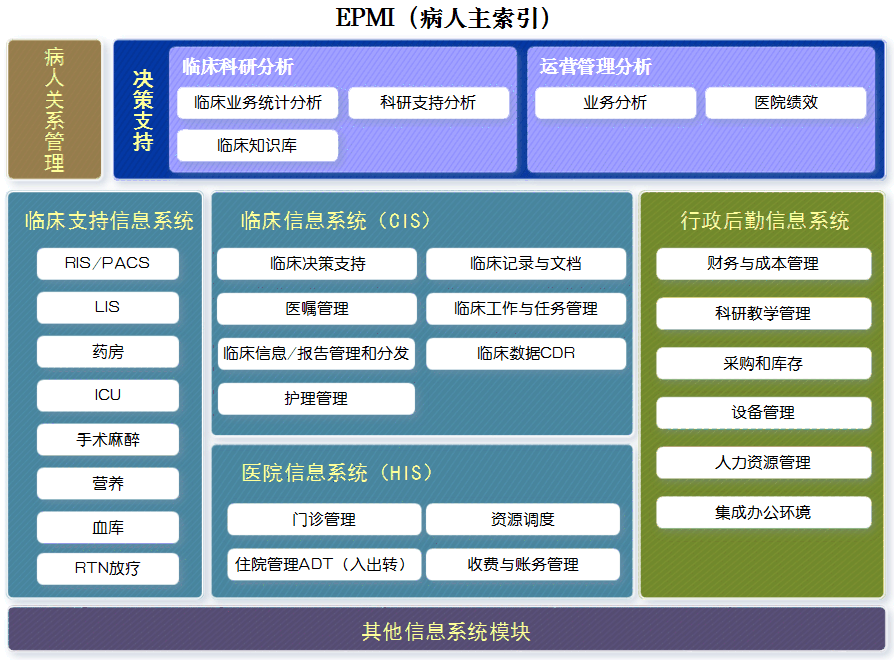
Task: Select the RTN放疗 box
Action: pos(108,568)
